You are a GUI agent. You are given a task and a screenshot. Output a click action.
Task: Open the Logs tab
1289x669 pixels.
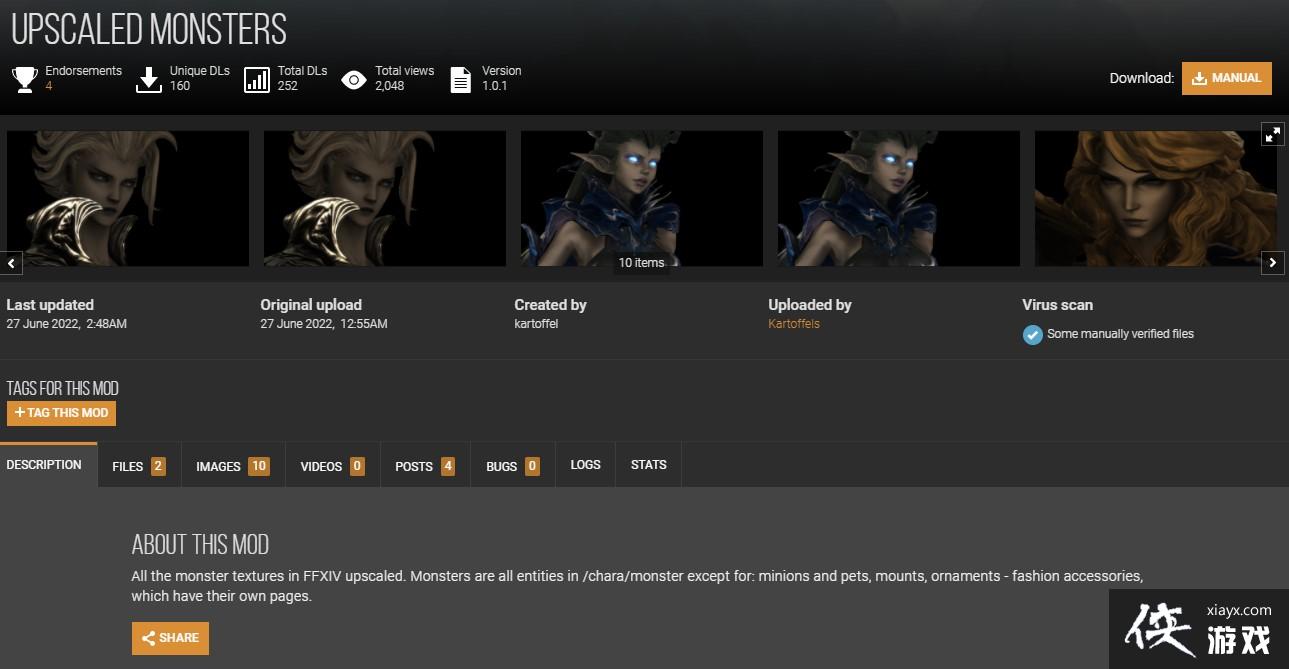(x=585, y=465)
